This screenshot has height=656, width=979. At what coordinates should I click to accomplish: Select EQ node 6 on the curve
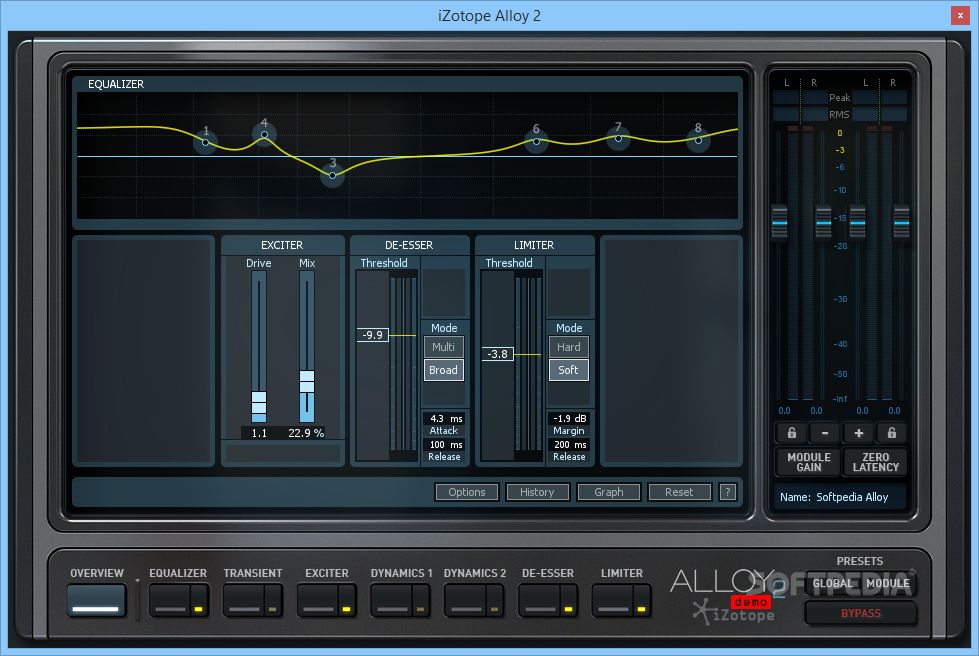(x=536, y=141)
